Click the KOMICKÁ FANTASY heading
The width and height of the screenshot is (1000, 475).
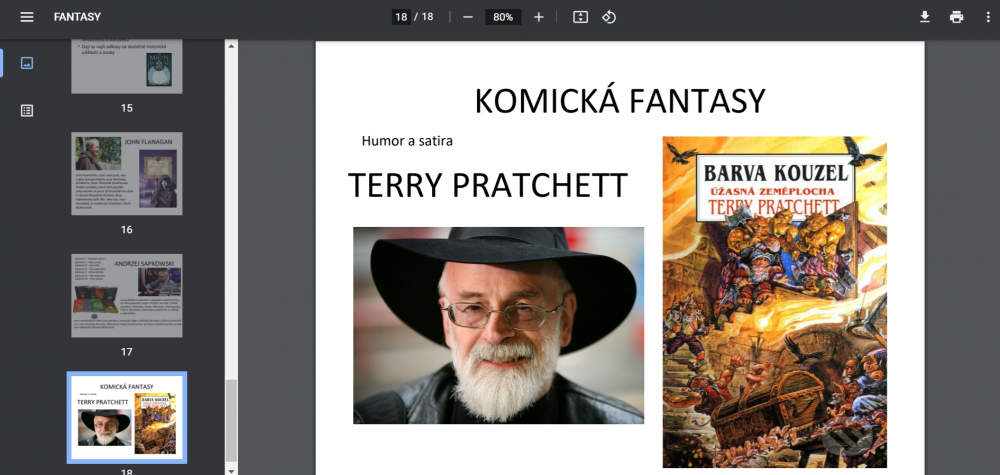point(620,101)
